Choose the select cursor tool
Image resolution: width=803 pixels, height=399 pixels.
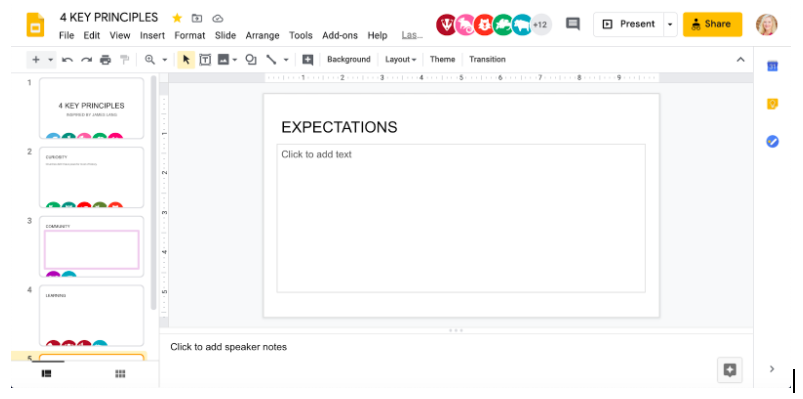186,60
